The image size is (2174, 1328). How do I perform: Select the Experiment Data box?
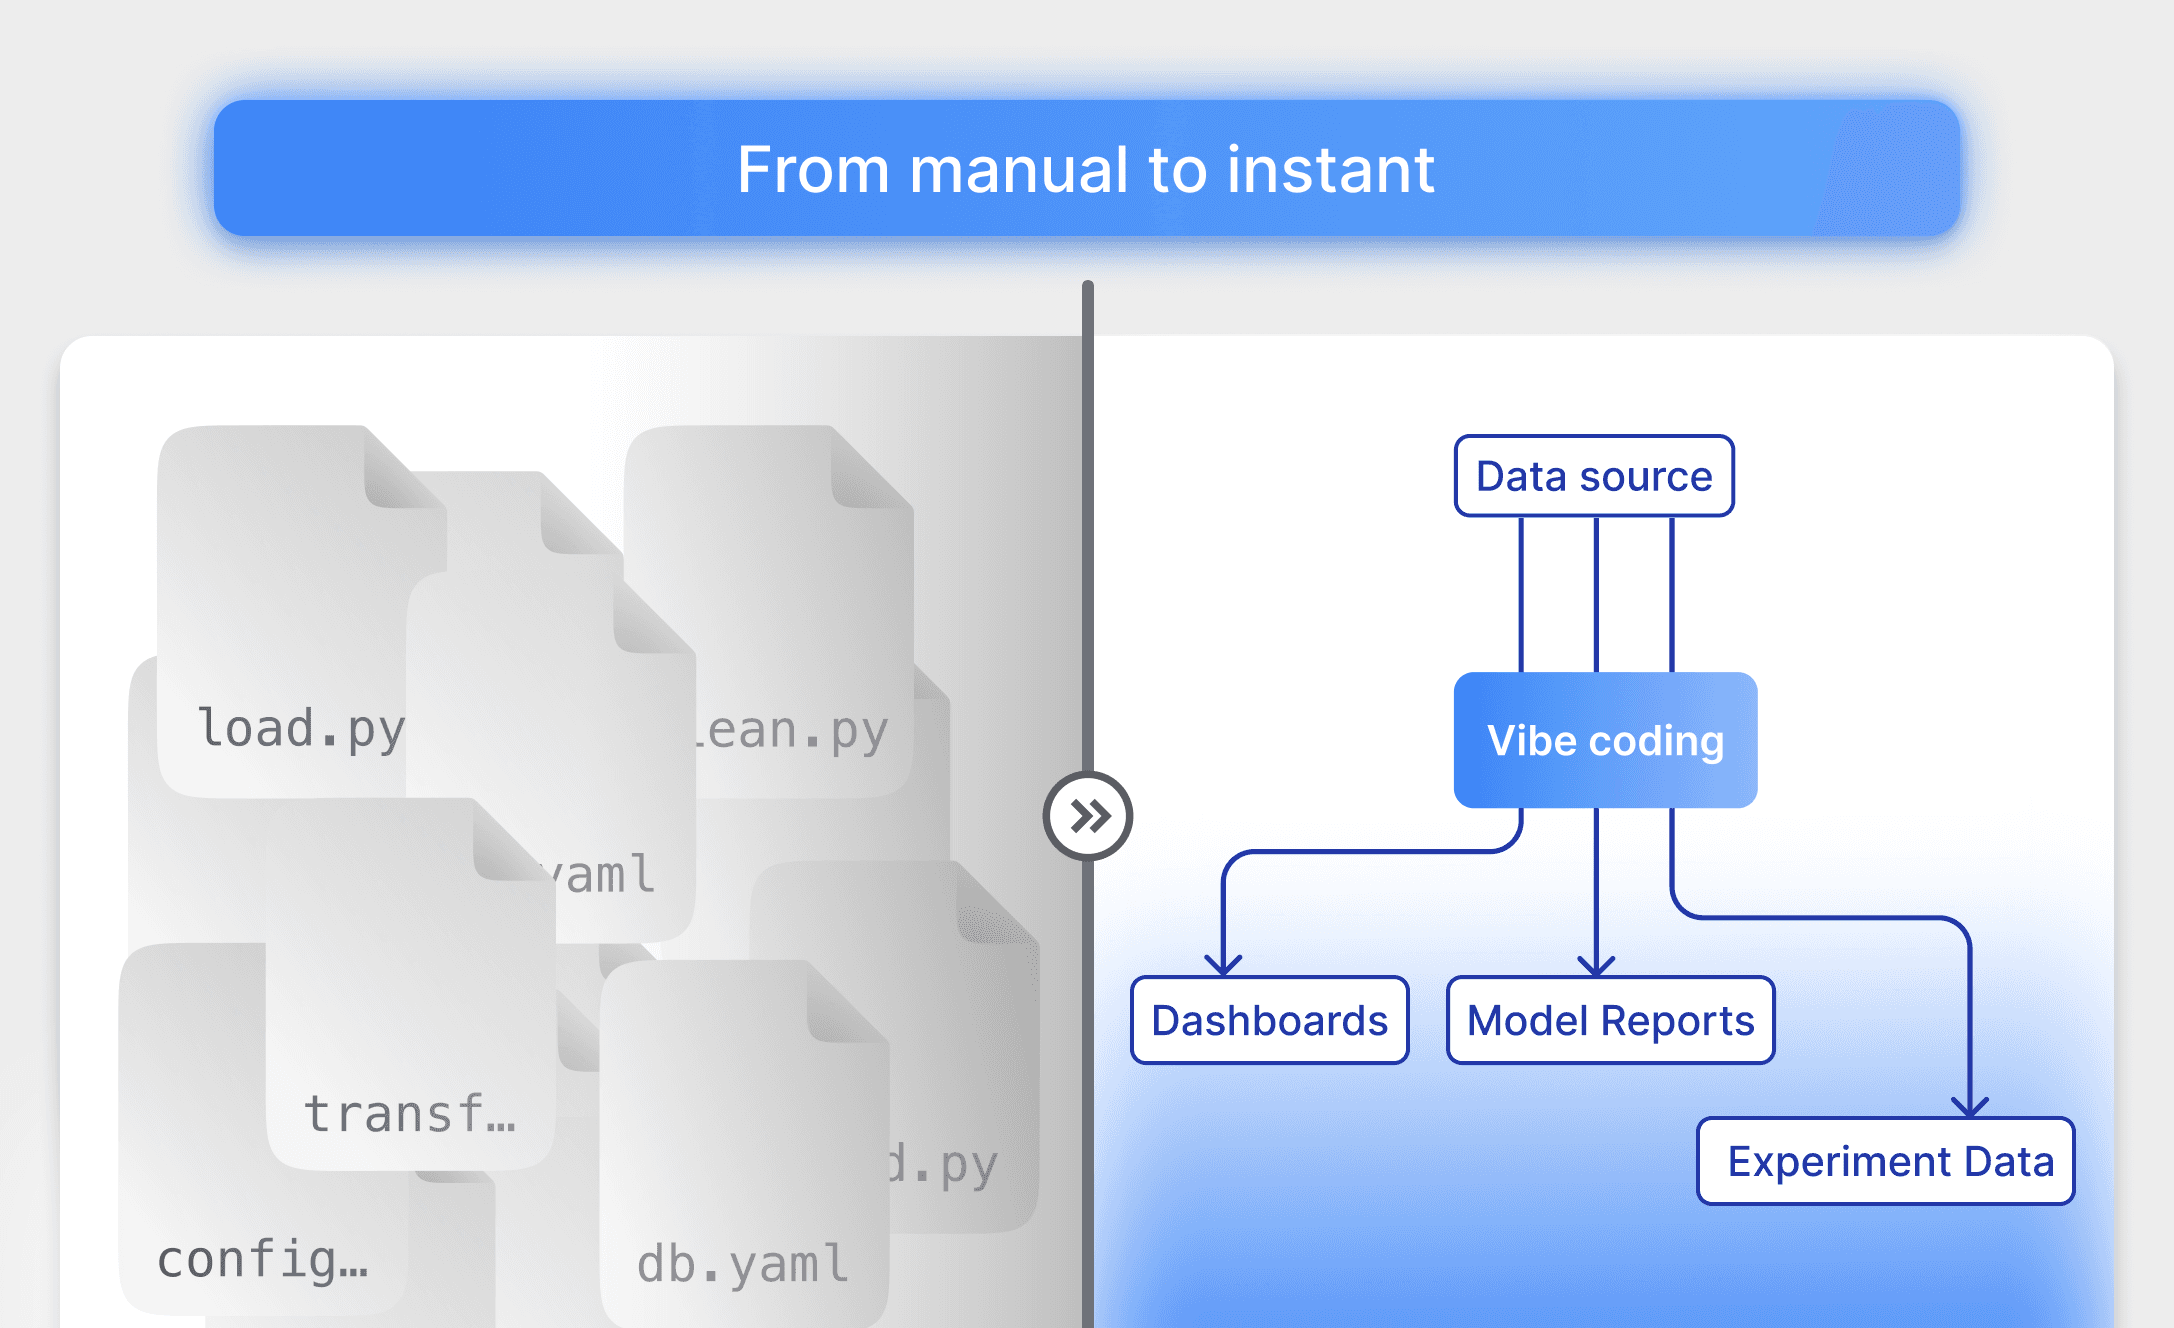[1886, 1161]
